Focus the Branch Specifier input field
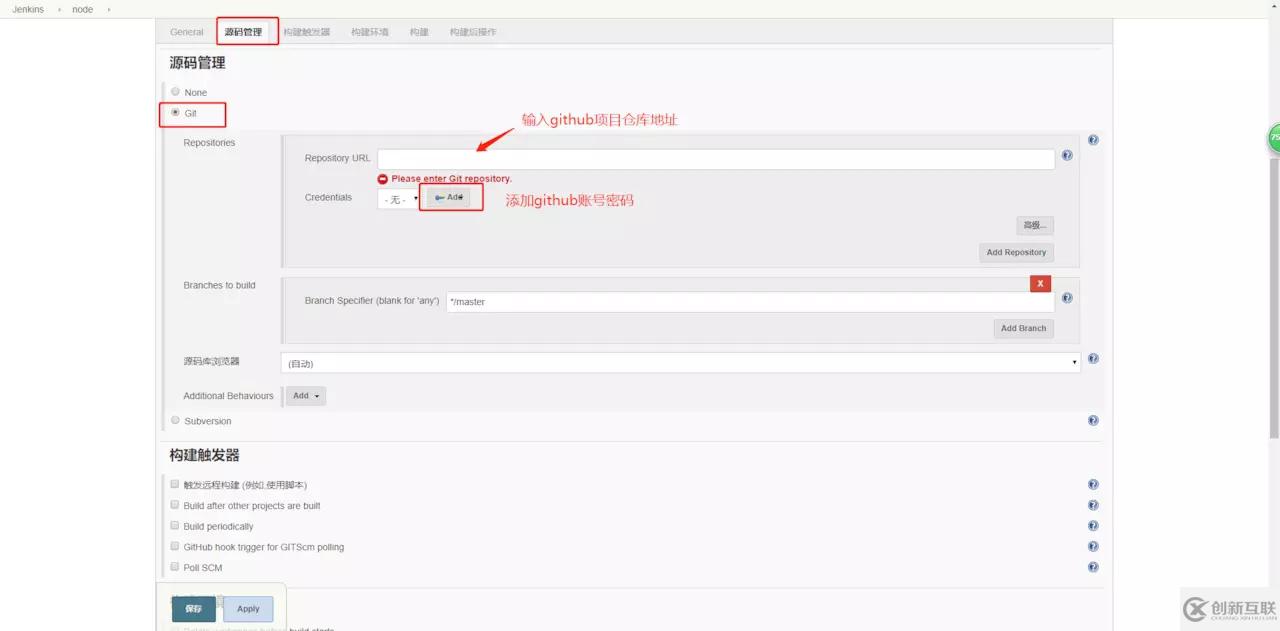 (750, 301)
